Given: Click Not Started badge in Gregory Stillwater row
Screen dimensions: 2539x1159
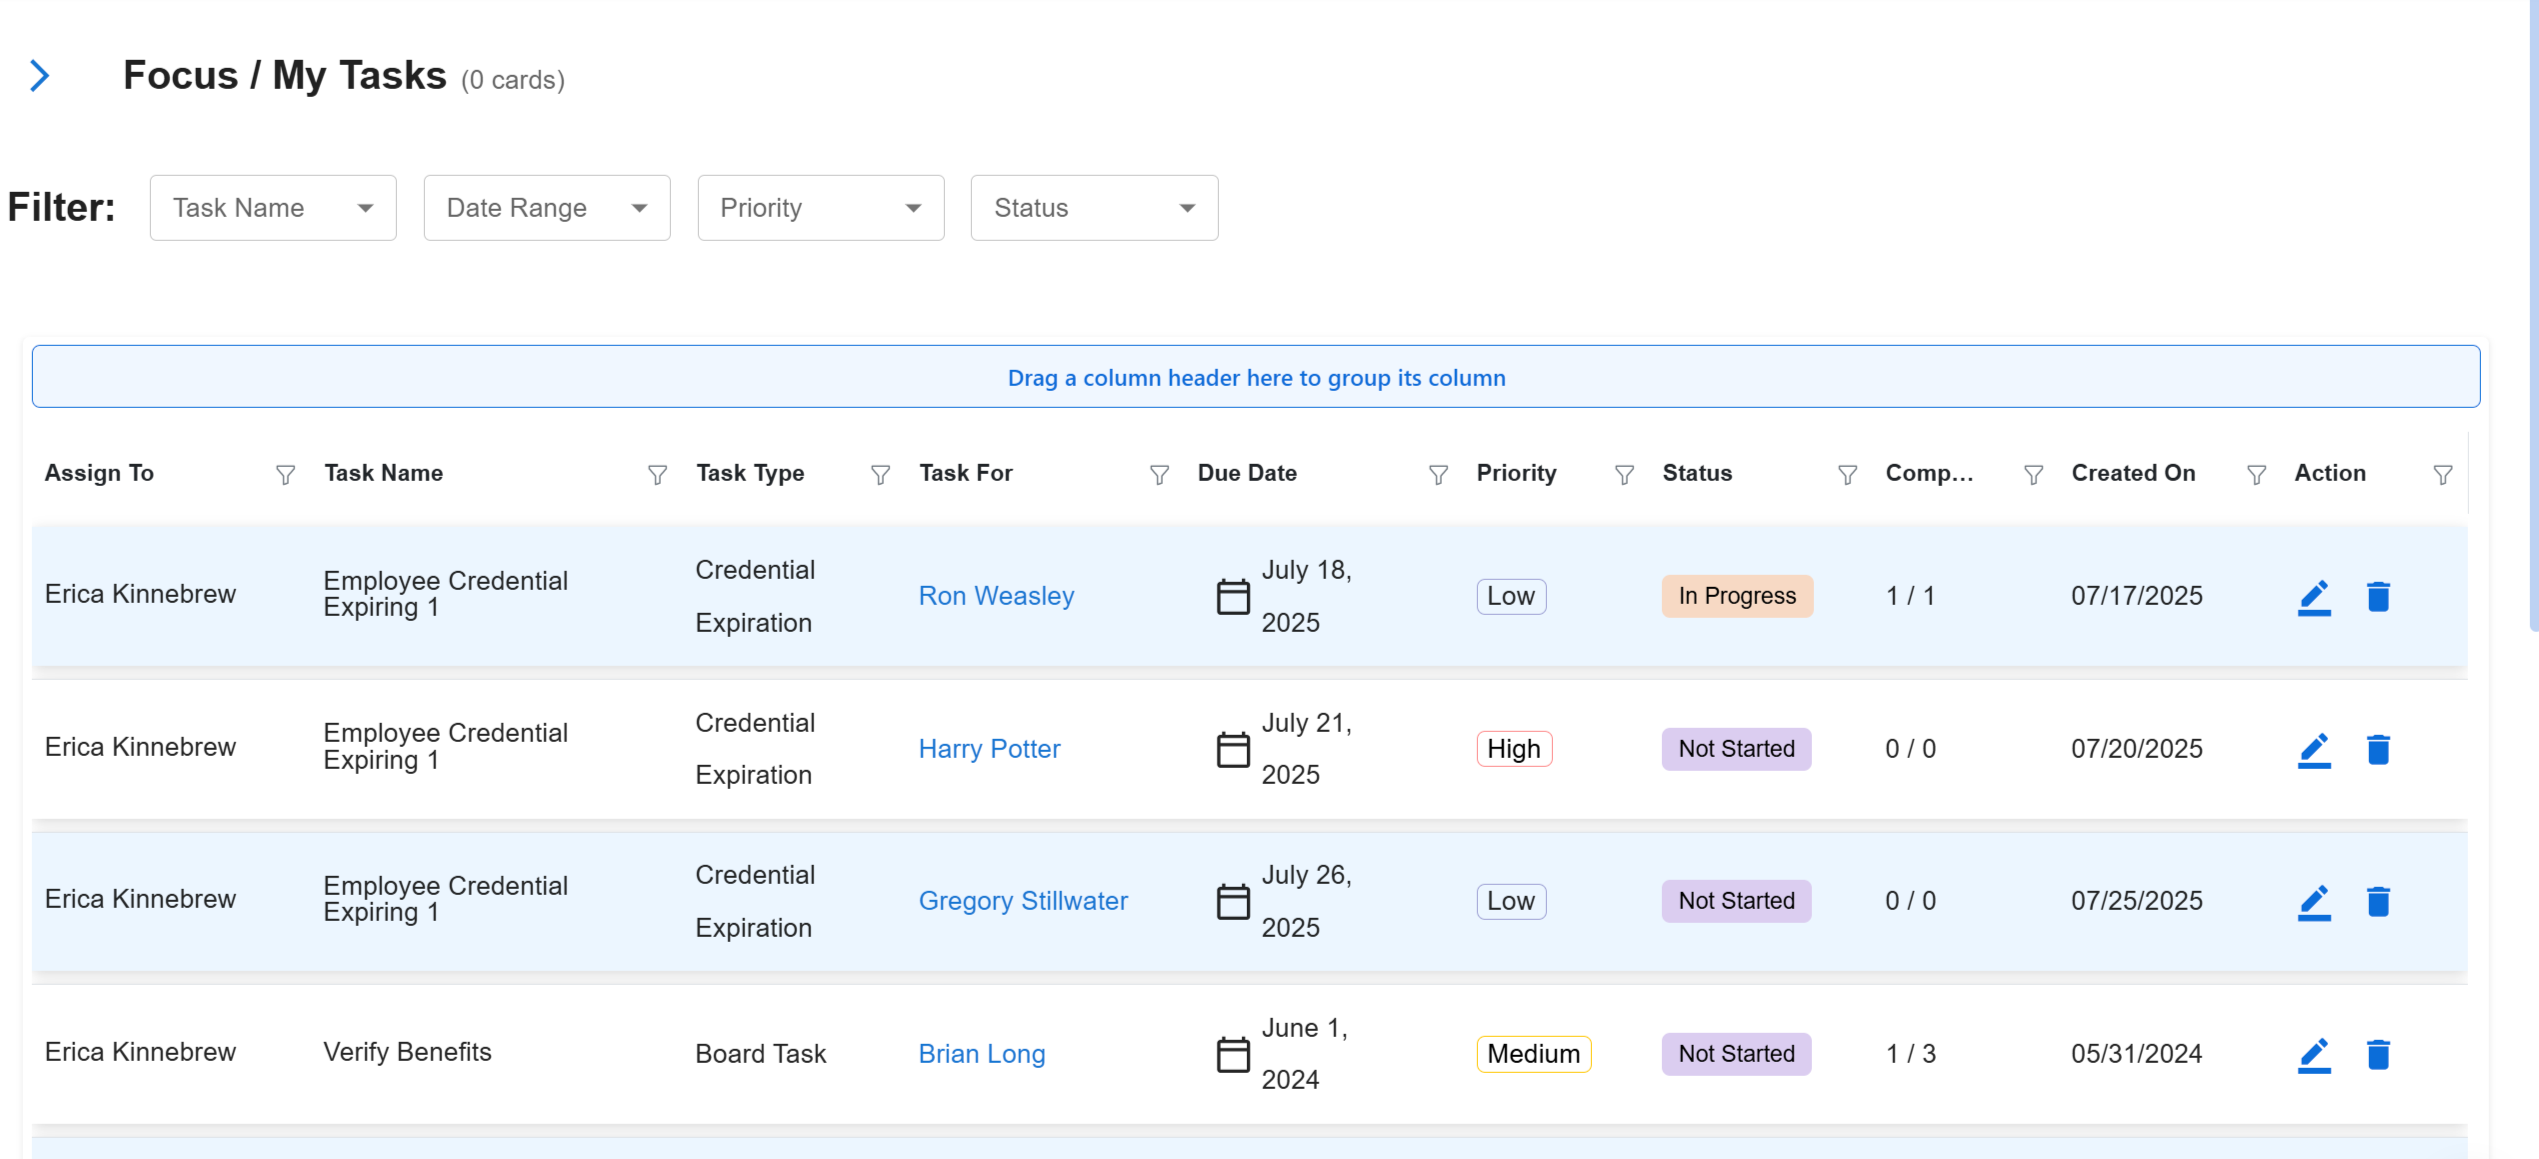Looking at the screenshot, I should tap(1736, 901).
